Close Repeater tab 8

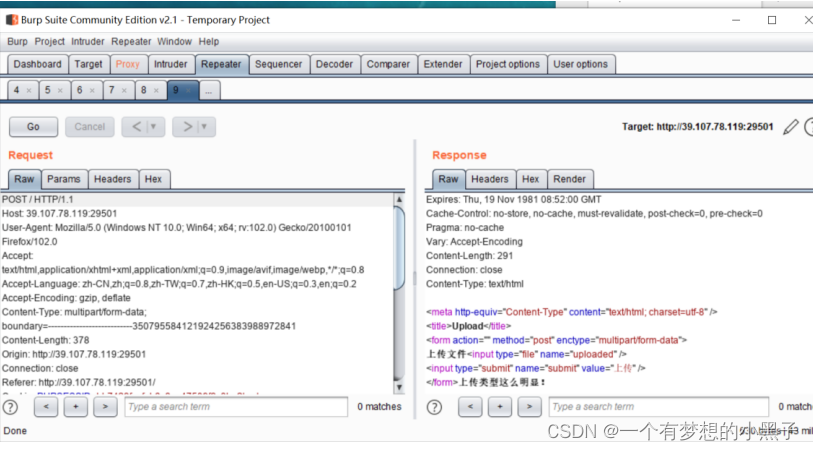(x=156, y=91)
